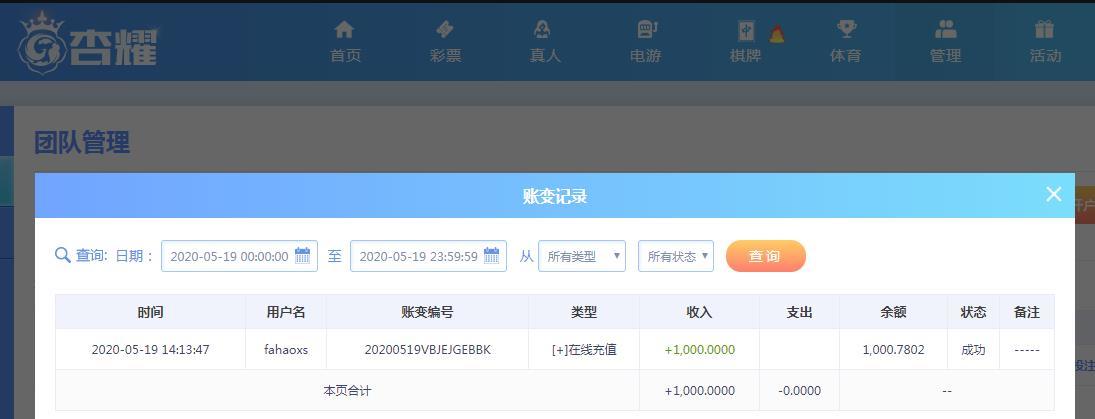Click the 收入 column header
The height and width of the screenshot is (419, 1095).
click(700, 312)
